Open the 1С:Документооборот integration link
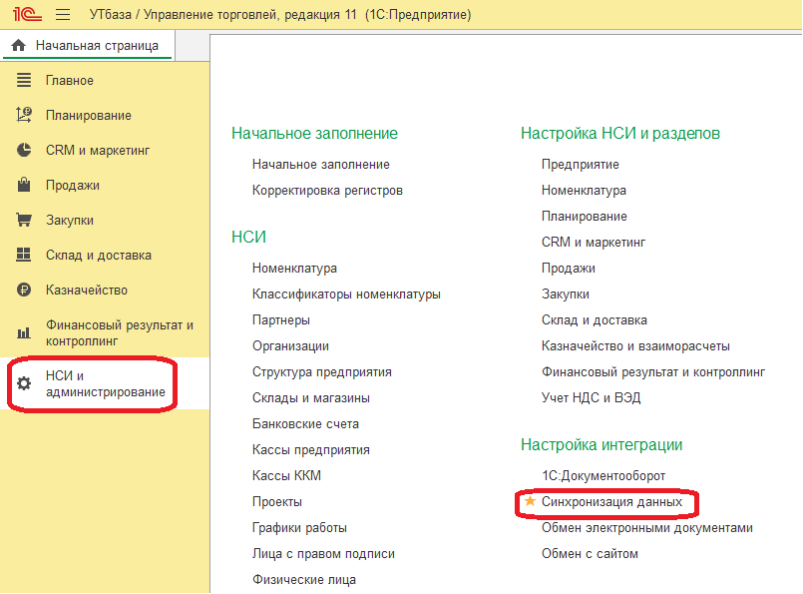 603,476
